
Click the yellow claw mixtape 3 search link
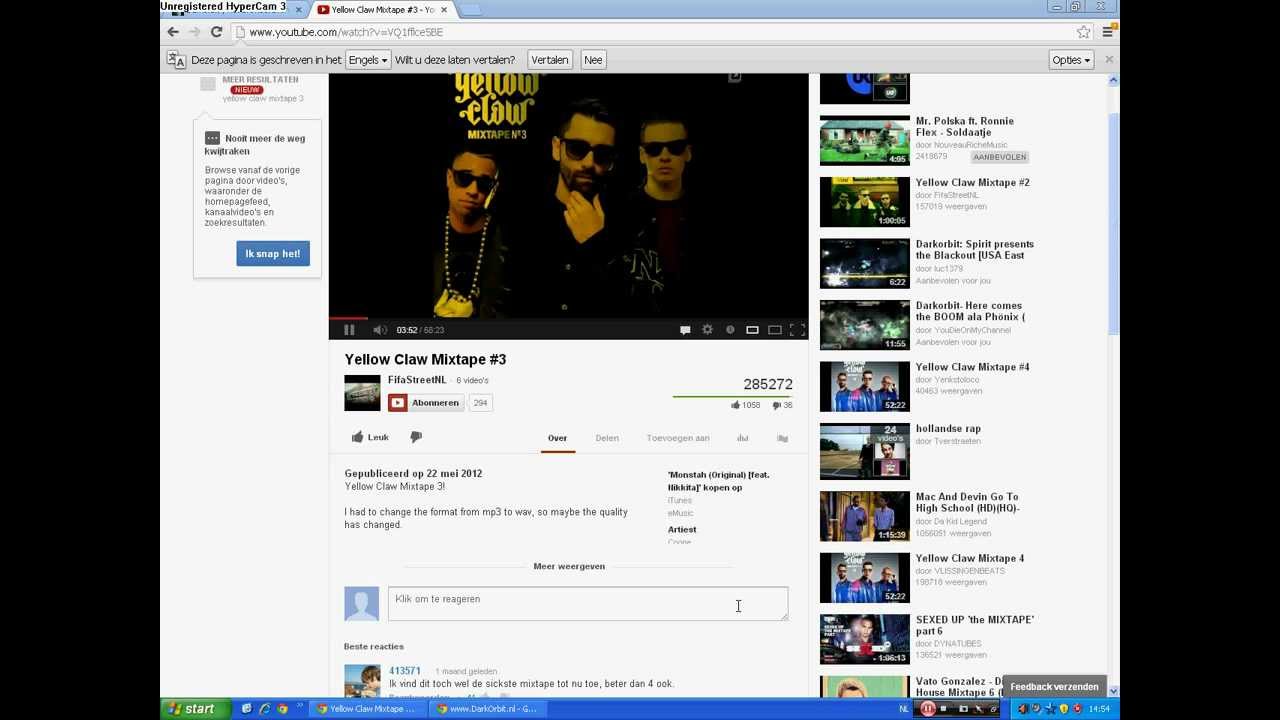click(x=263, y=98)
